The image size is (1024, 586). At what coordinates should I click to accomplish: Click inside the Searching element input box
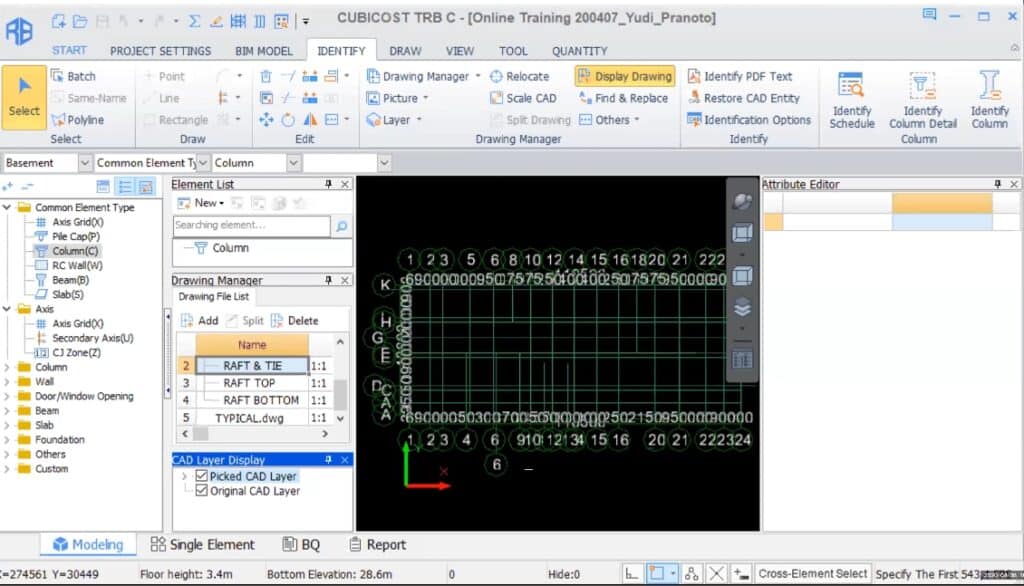click(250, 225)
